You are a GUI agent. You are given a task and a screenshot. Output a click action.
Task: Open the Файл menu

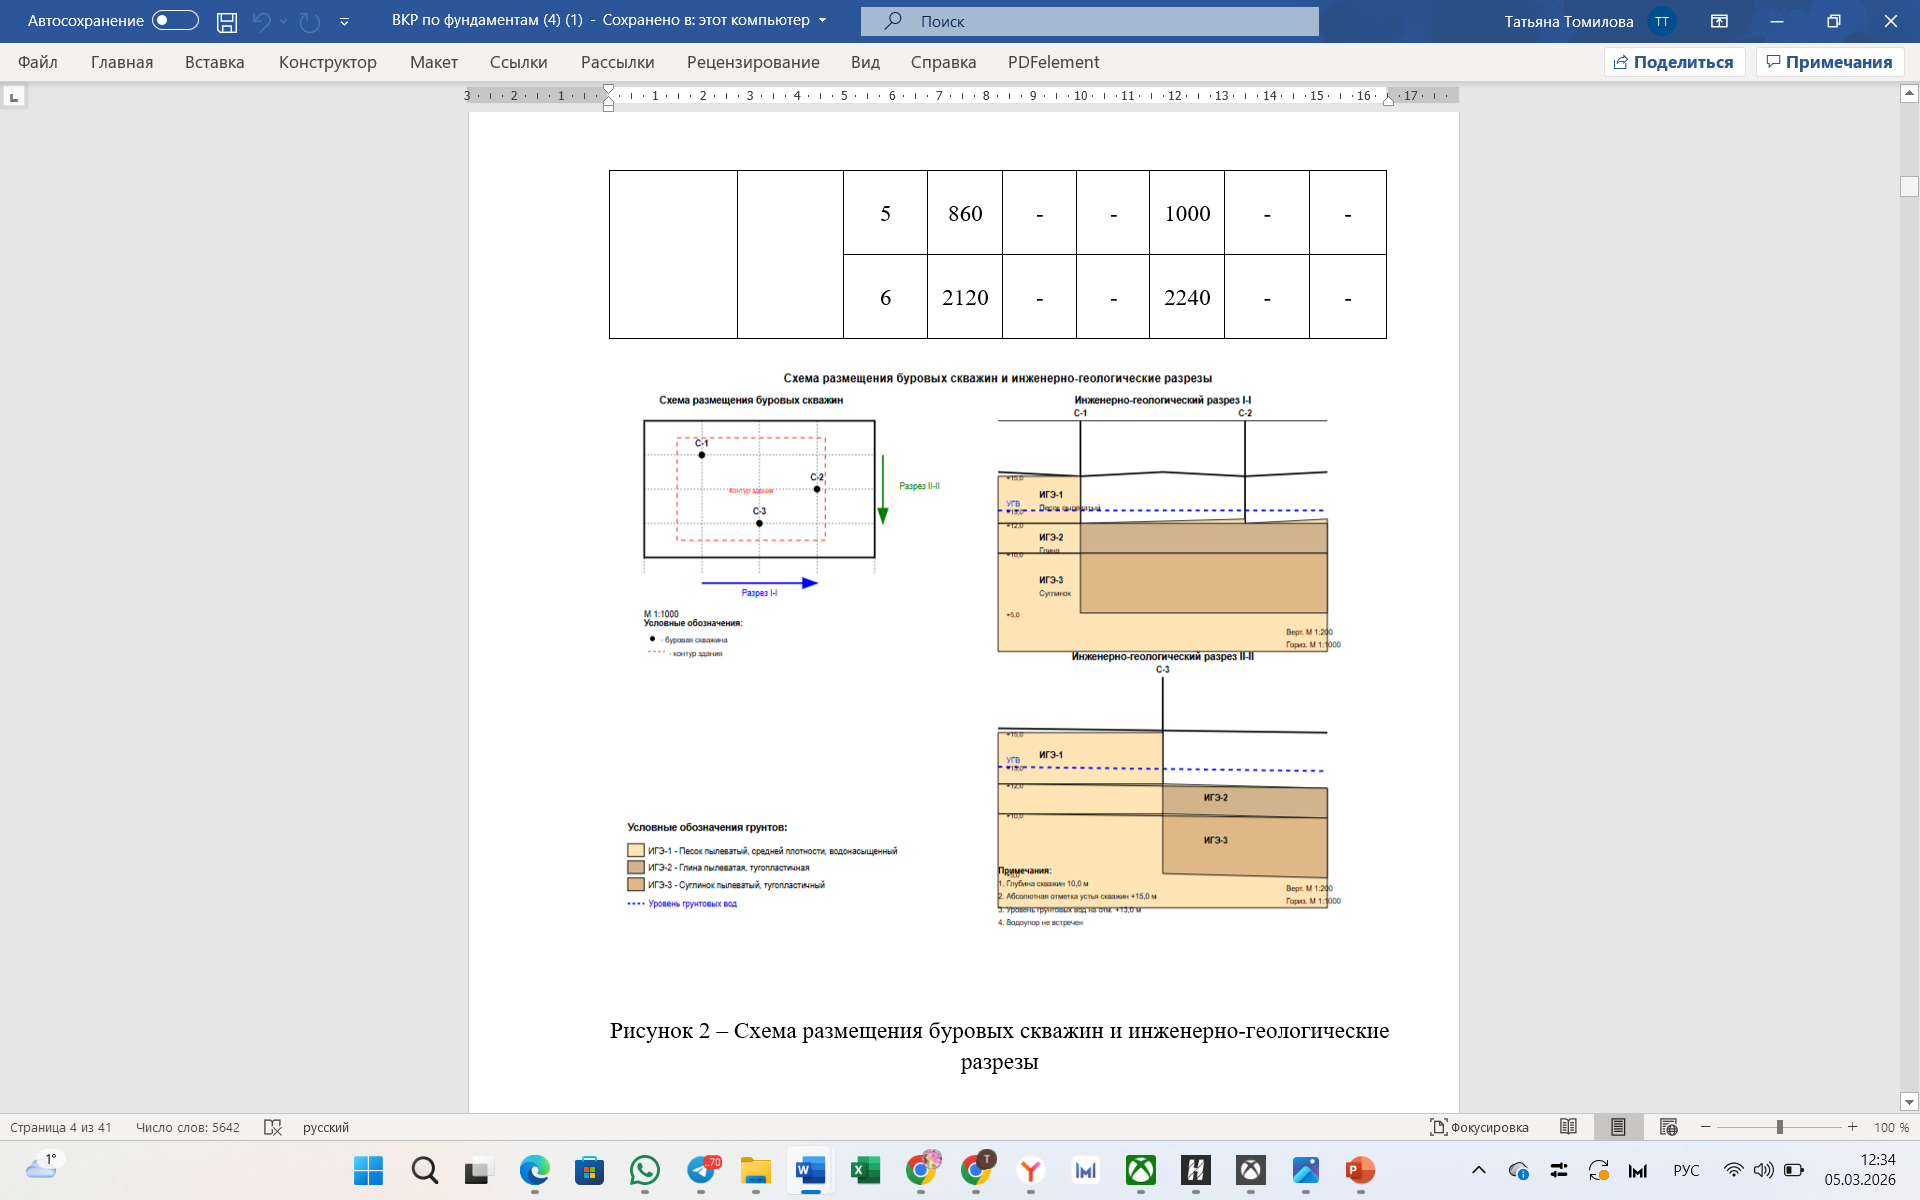pyautogui.click(x=38, y=62)
